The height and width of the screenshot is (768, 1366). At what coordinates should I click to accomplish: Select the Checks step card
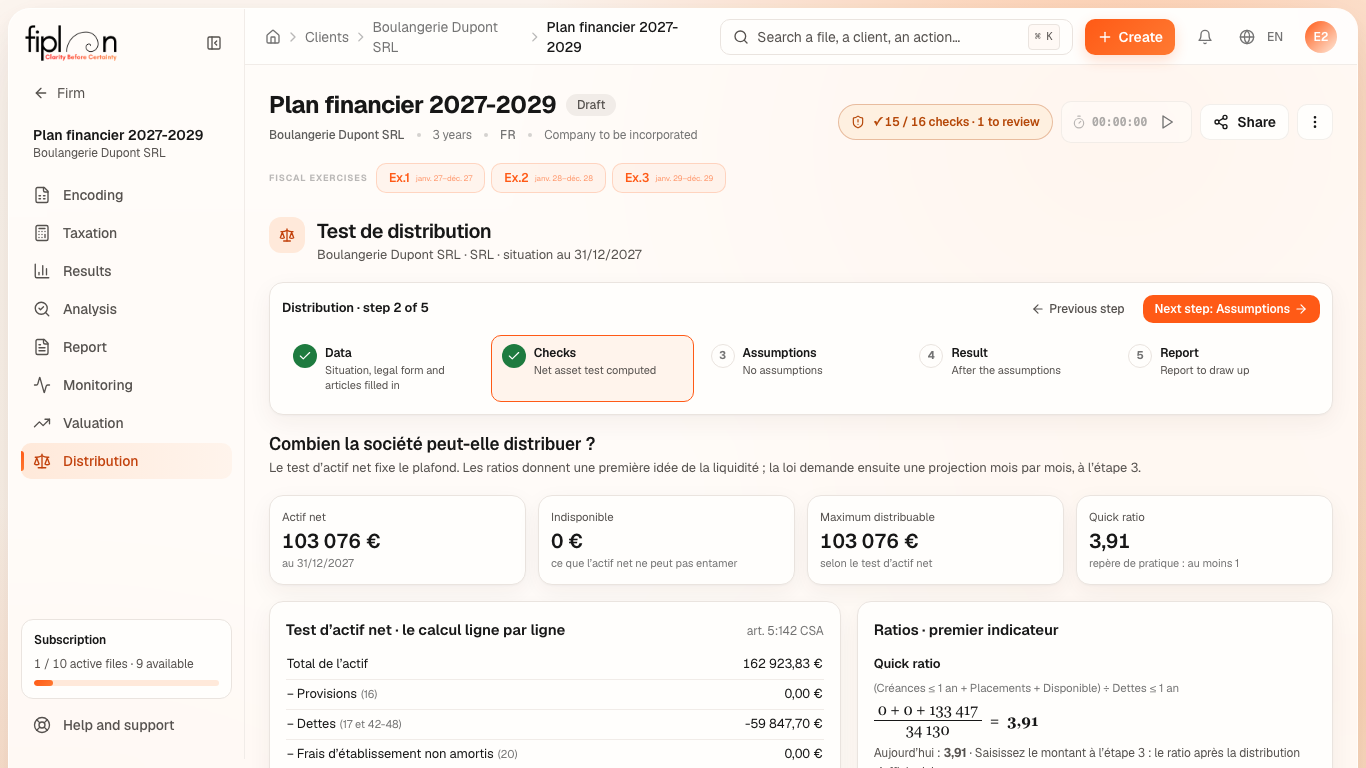tap(592, 368)
